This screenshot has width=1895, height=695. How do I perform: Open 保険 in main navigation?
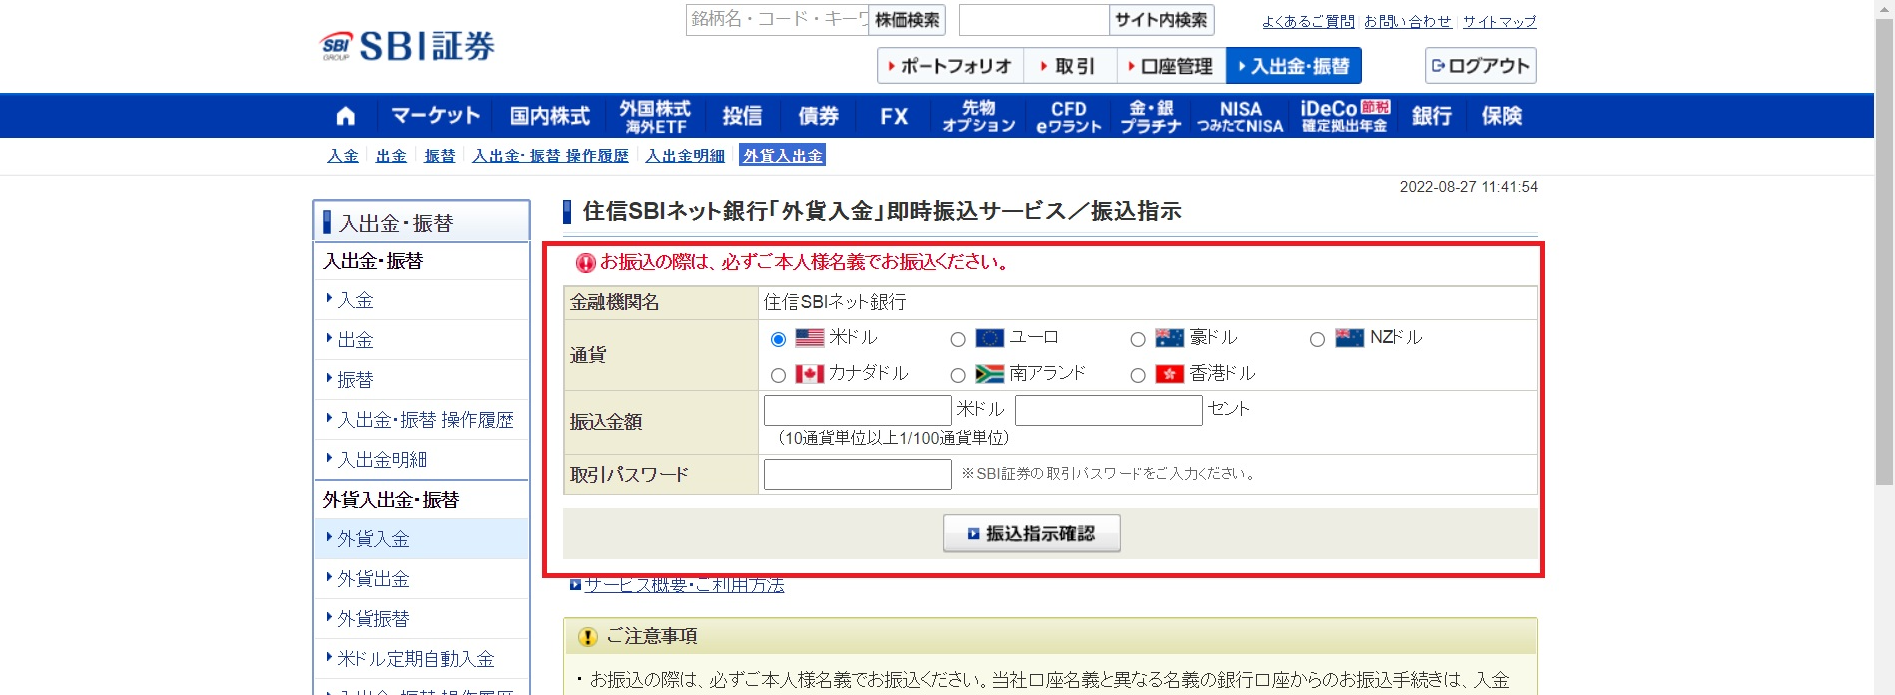(1501, 116)
